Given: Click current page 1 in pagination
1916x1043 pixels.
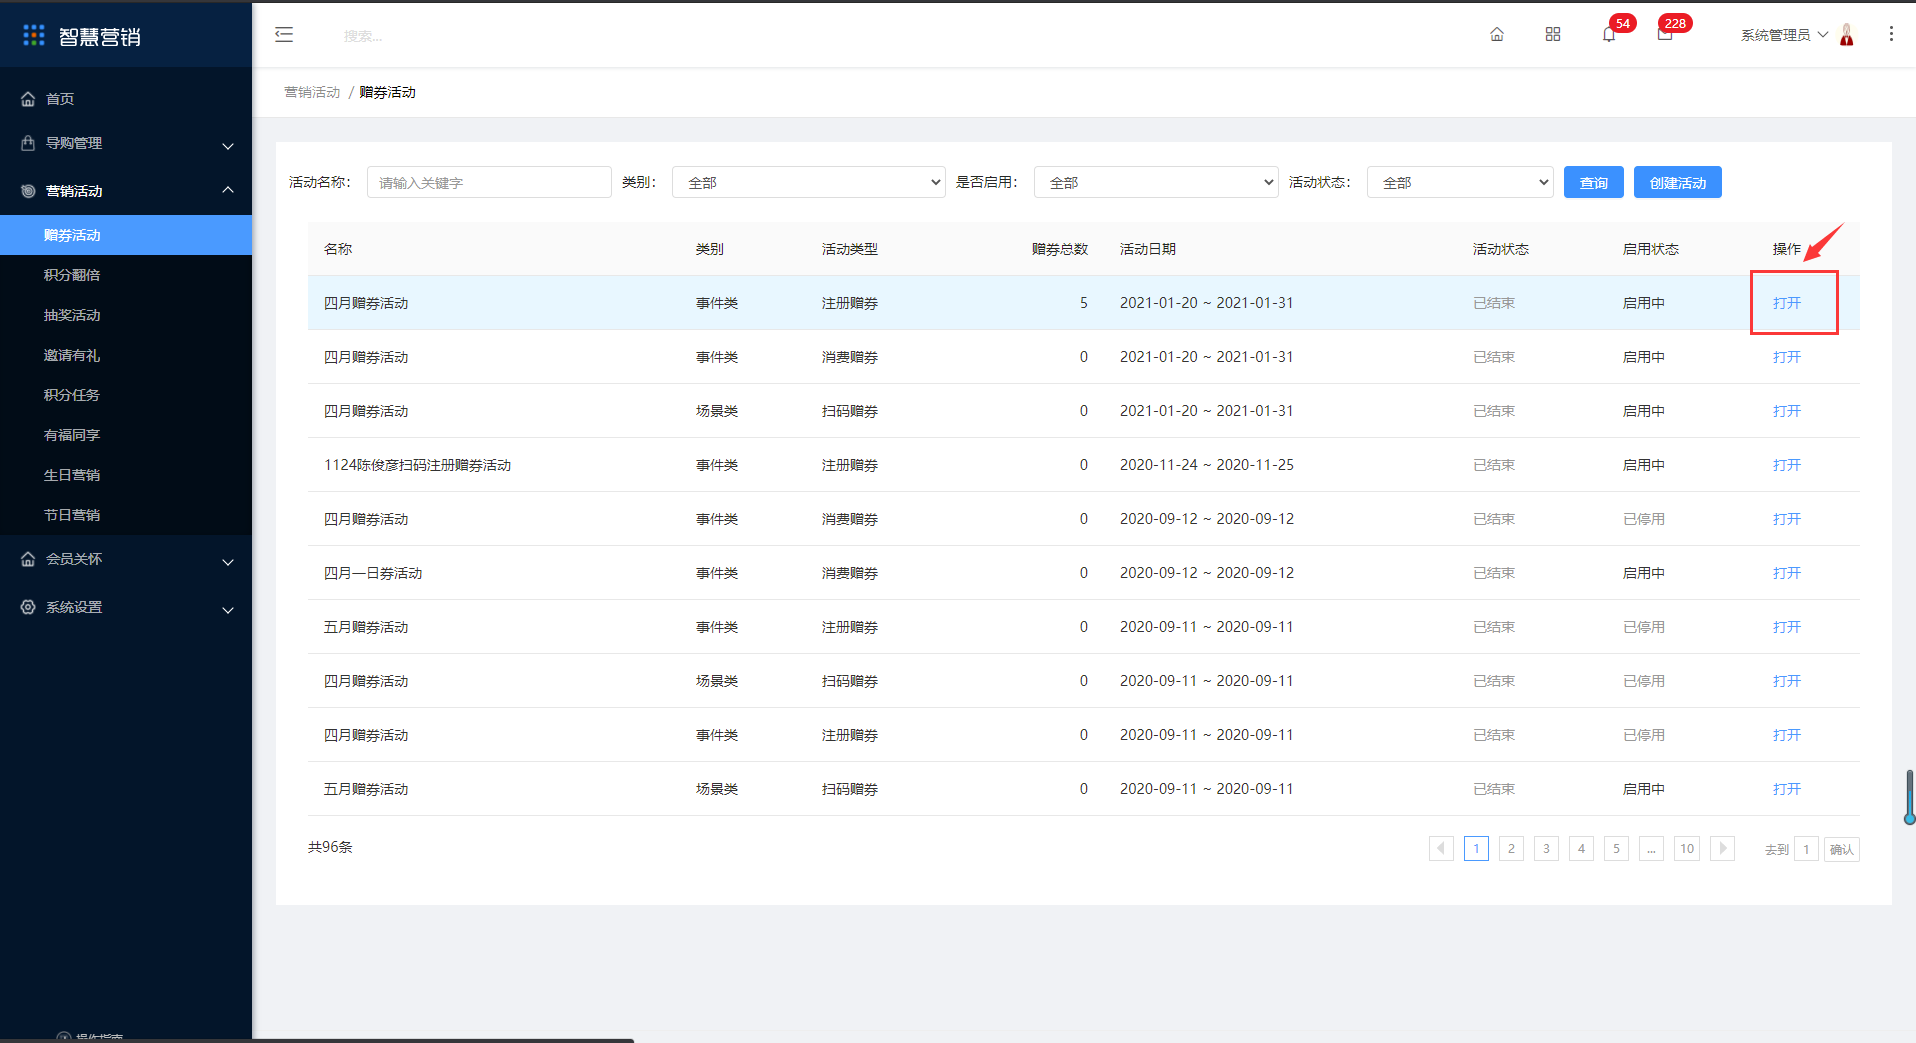Looking at the screenshot, I should pyautogui.click(x=1476, y=849).
